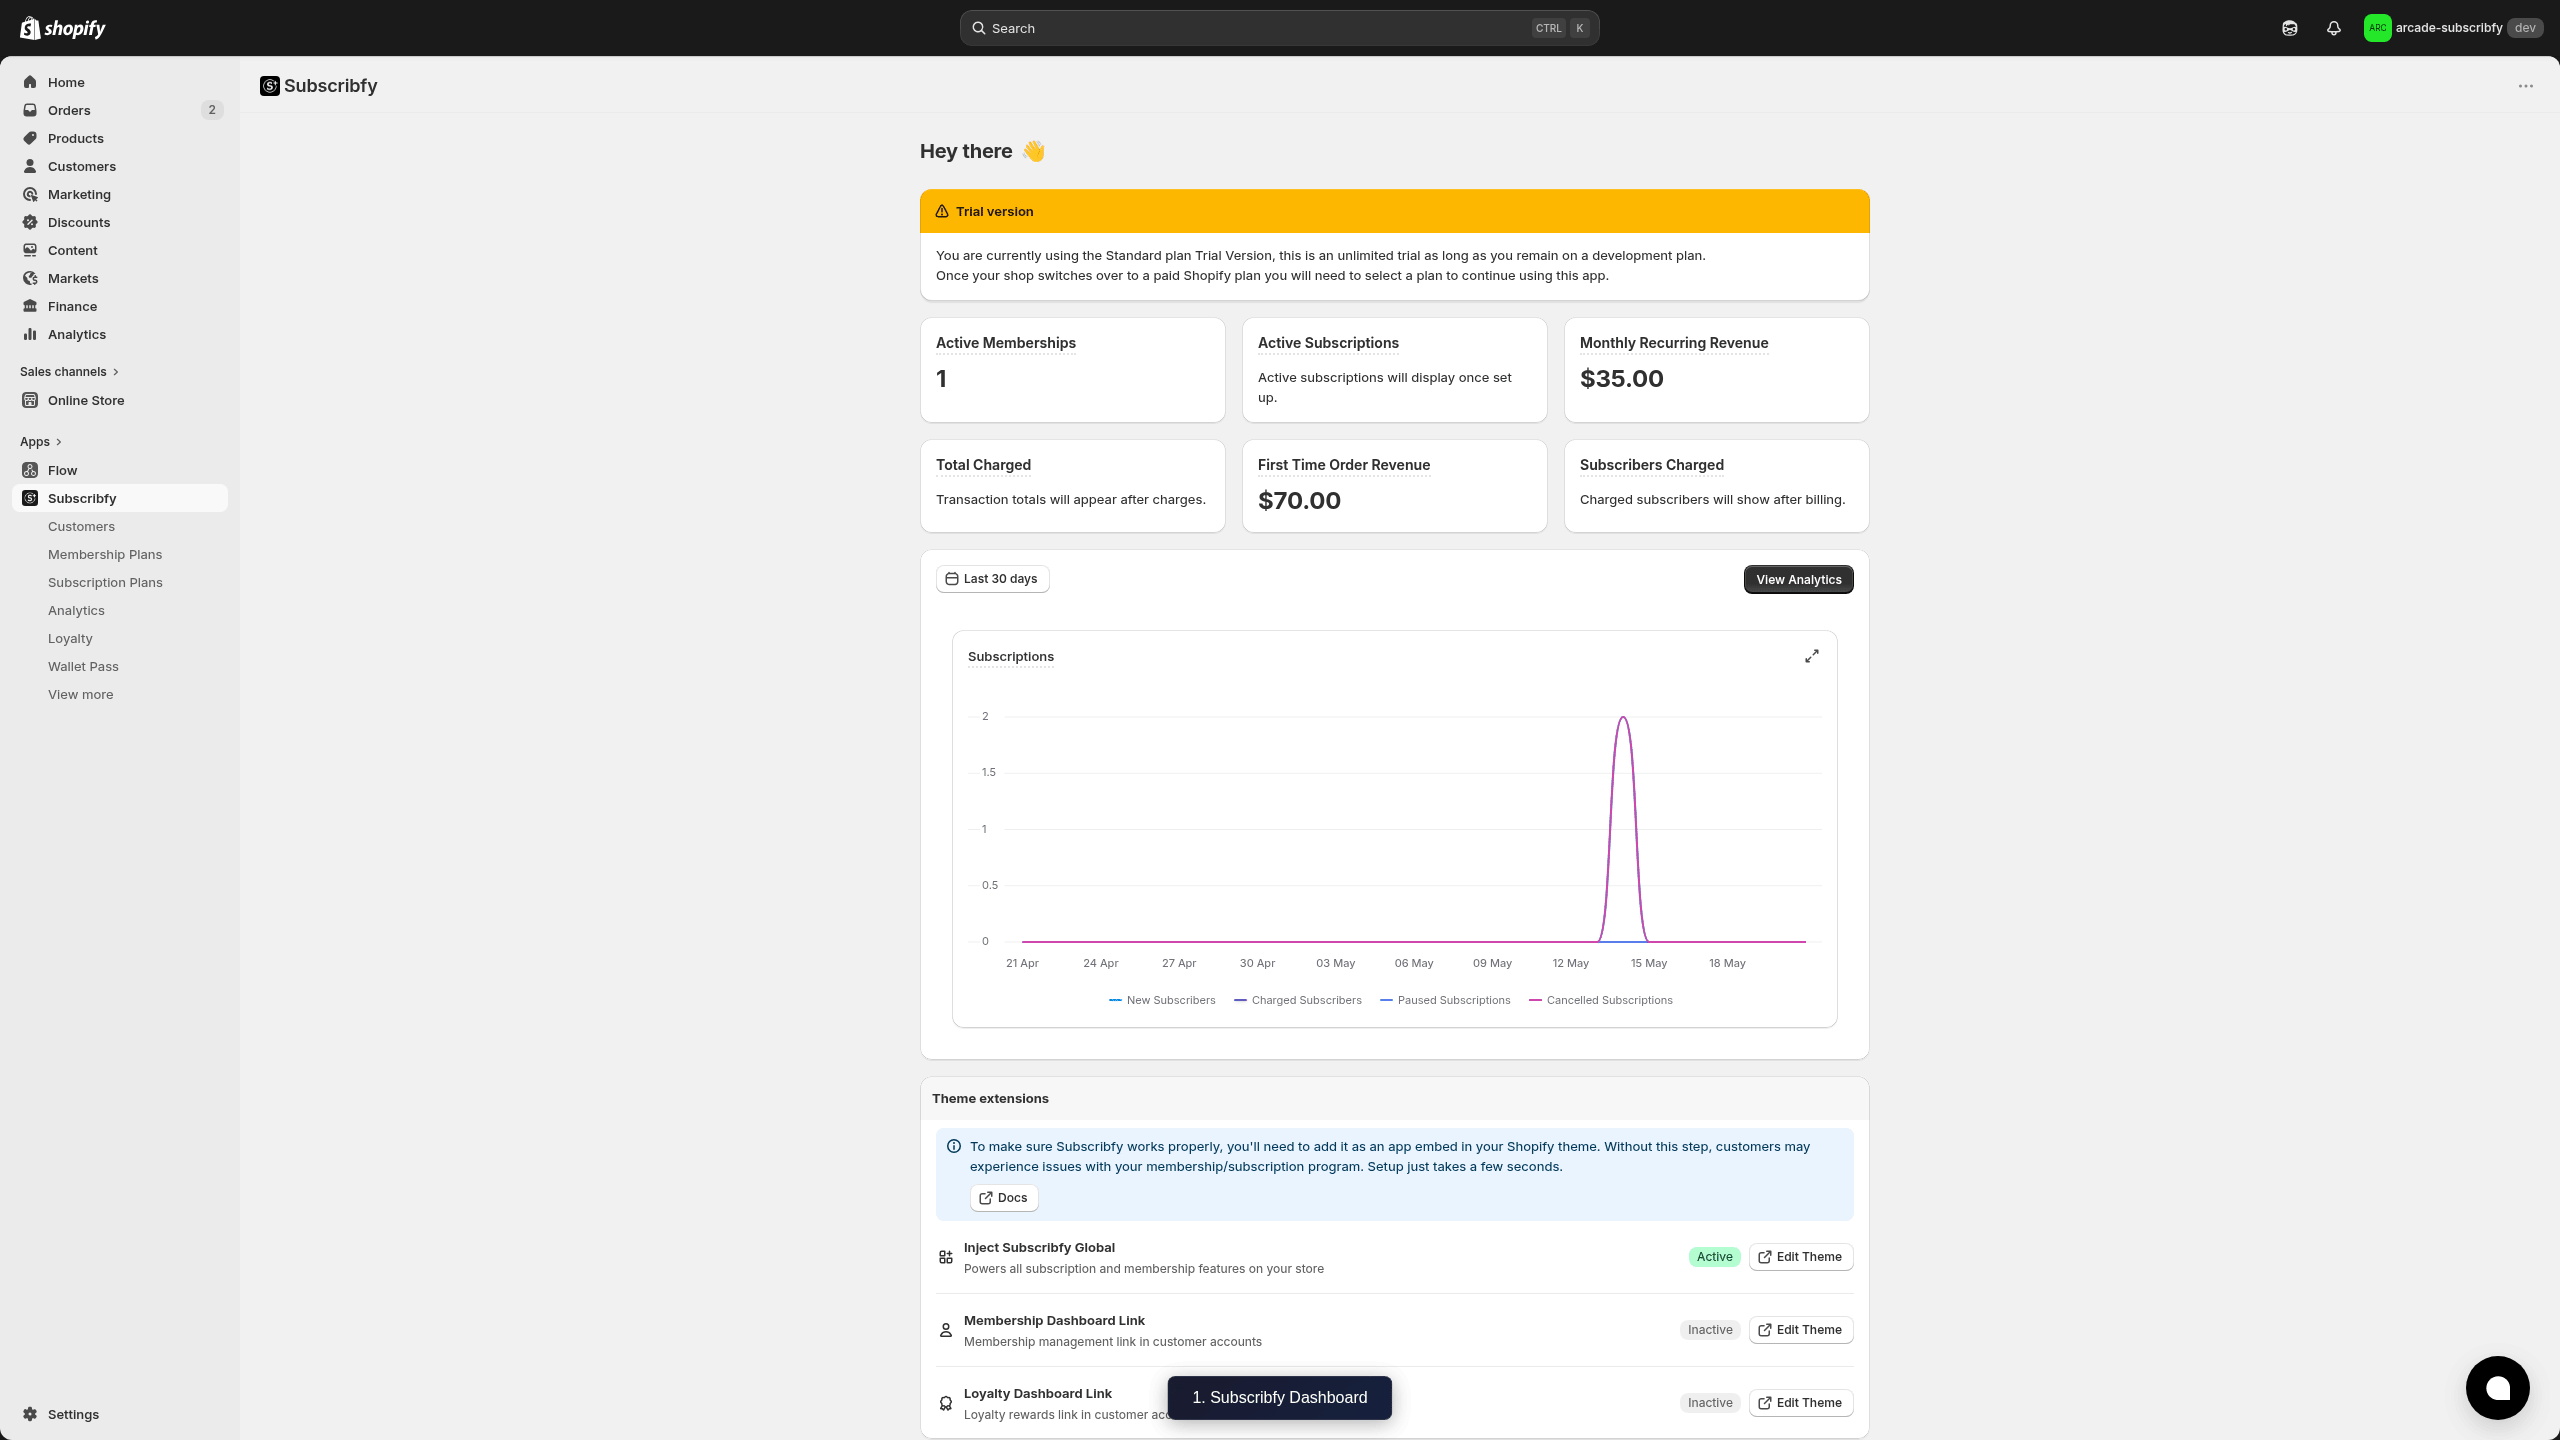Click the Orders count badge 2
Image resolution: width=2560 pixels, height=1440 pixels.
pyautogui.click(x=212, y=110)
